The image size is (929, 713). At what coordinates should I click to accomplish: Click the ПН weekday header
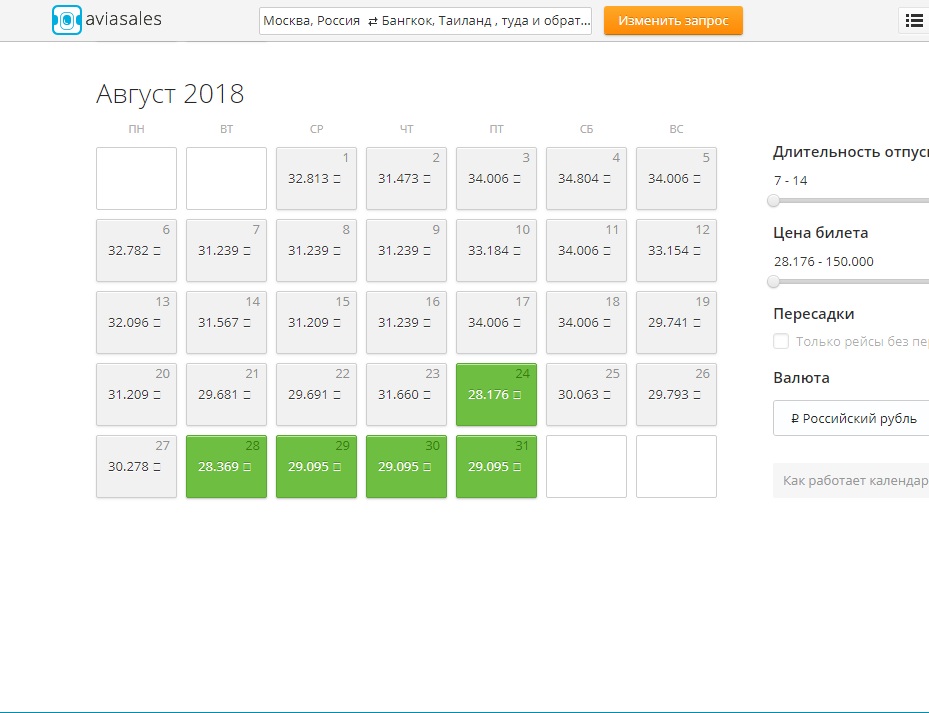tap(136, 129)
